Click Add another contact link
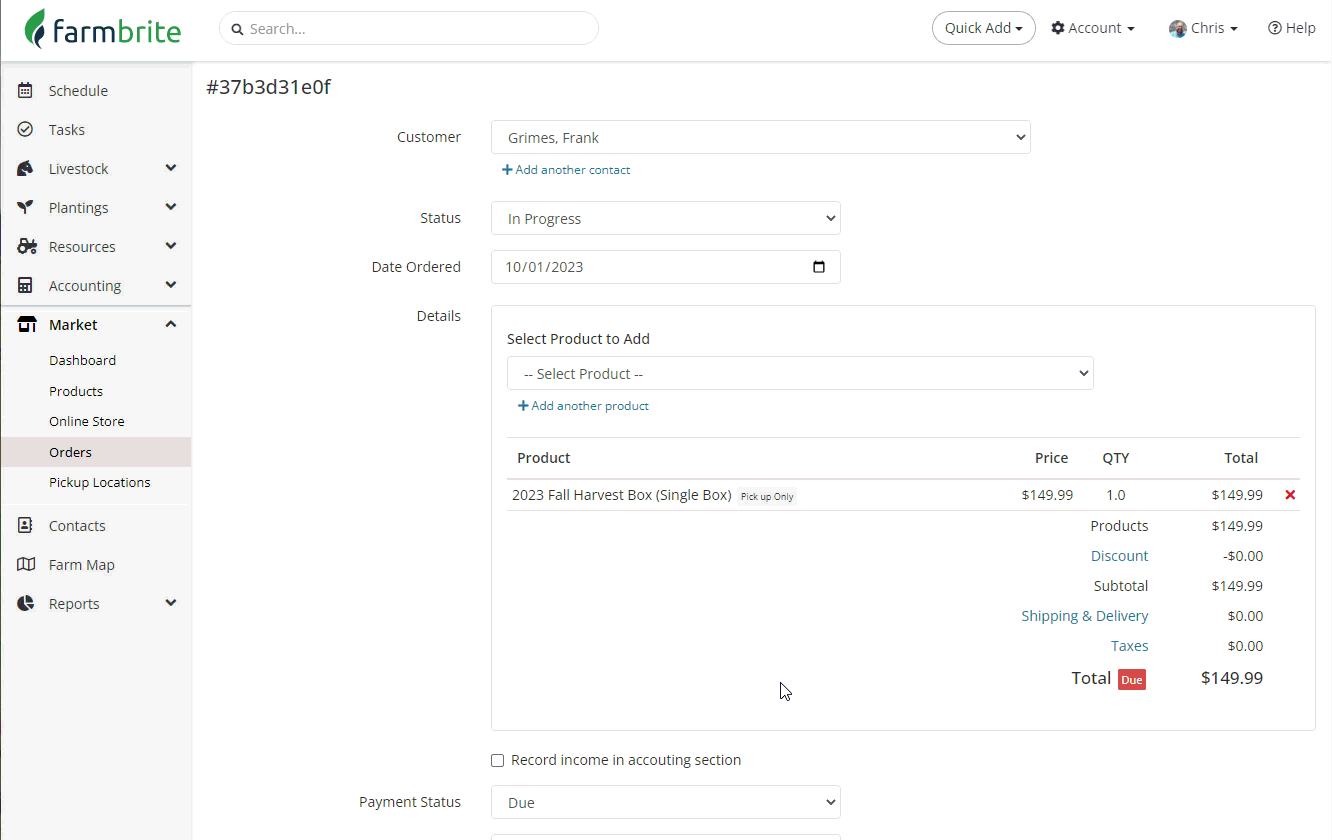The image size is (1332, 840). (567, 170)
